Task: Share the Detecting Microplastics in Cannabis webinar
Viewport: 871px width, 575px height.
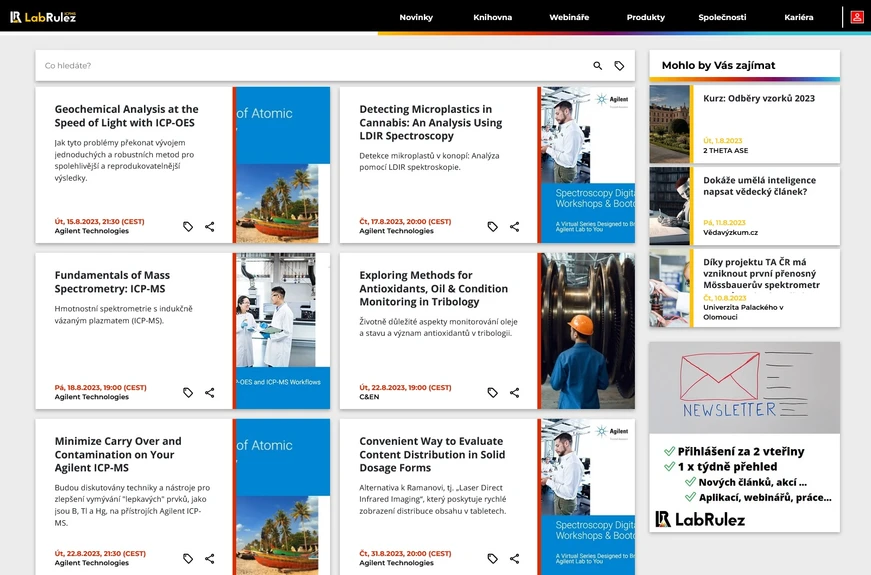Action: [514, 227]
